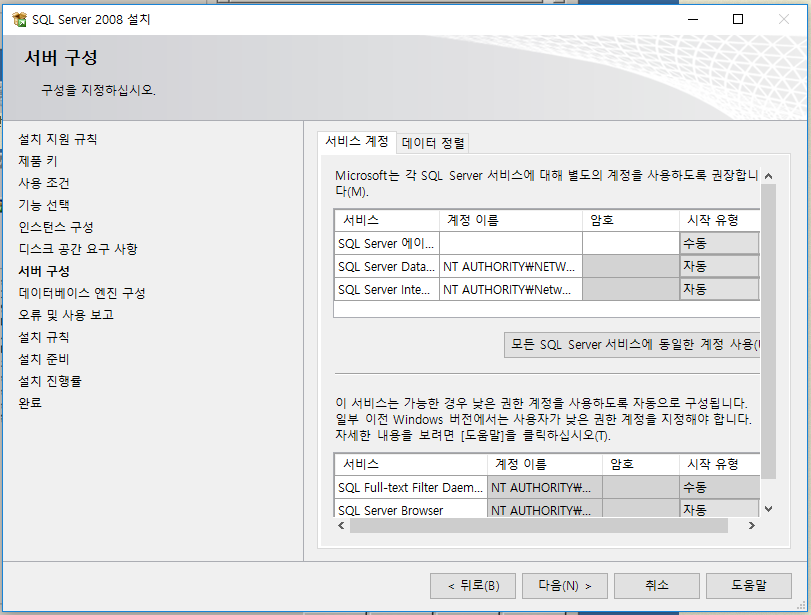Select 완료 step in sidebar
811x615 pixels.
pyautogui.click(x=30, y=403)
